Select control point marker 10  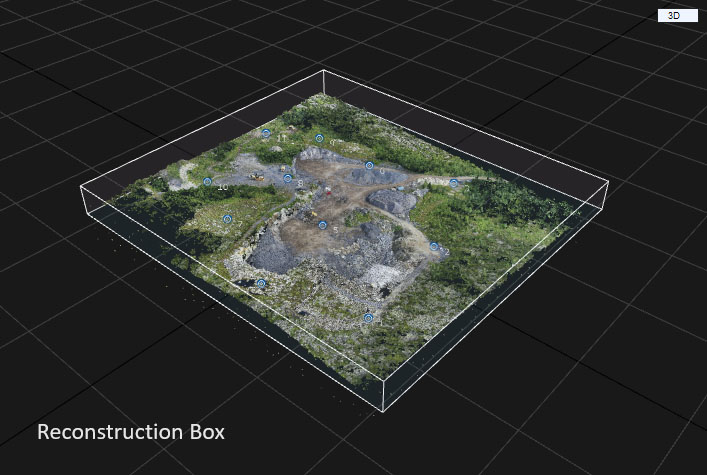(x=207, y=182)
